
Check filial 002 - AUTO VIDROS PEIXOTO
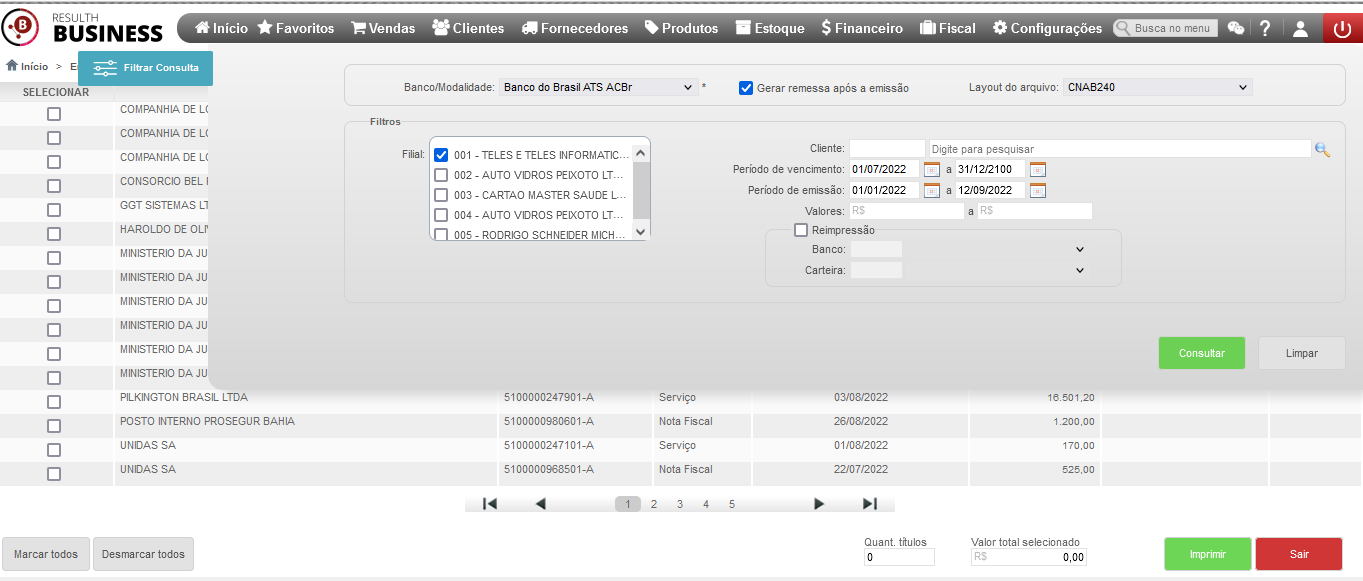(441, 175)
